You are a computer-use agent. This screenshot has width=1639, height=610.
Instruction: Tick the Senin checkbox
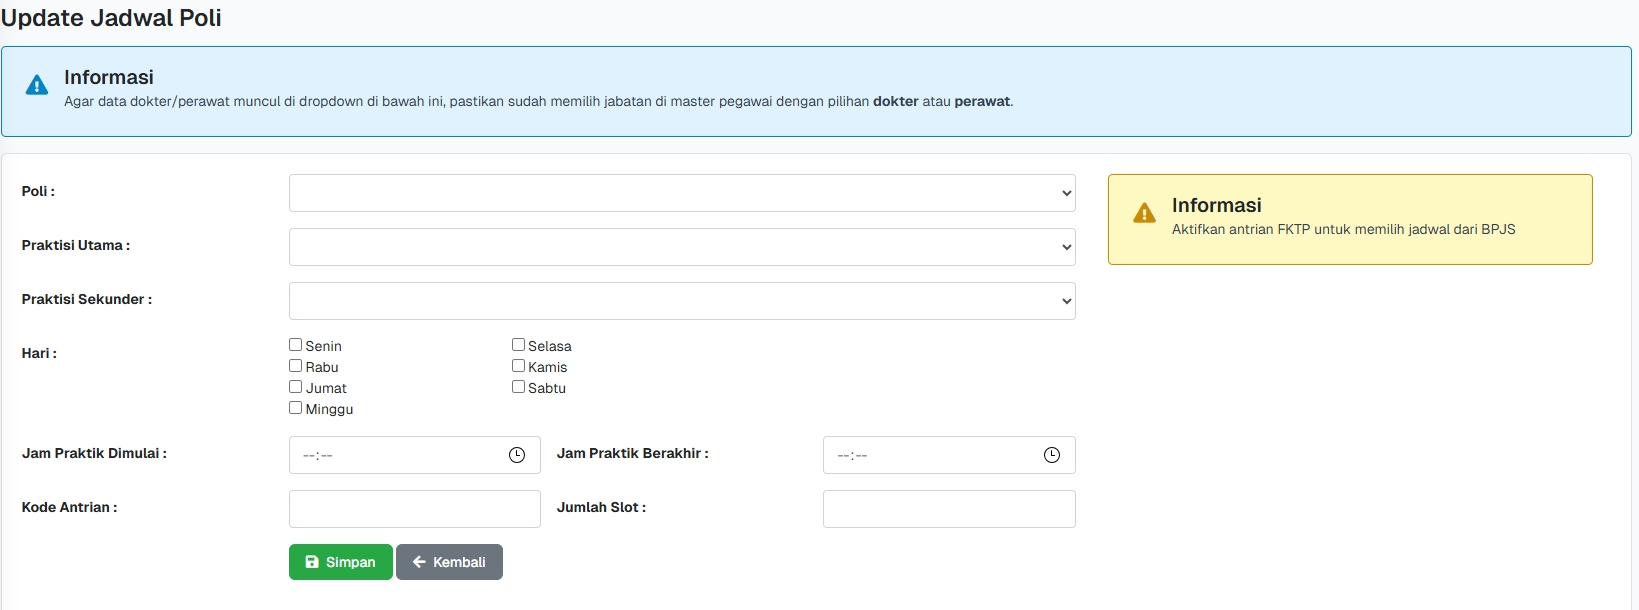tap(296, 345)
